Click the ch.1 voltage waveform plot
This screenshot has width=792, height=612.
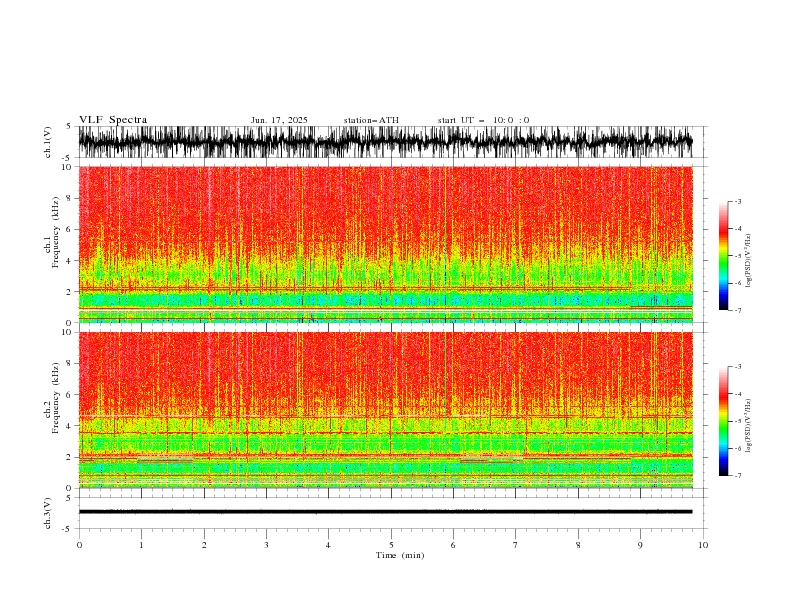pos(385,142)
